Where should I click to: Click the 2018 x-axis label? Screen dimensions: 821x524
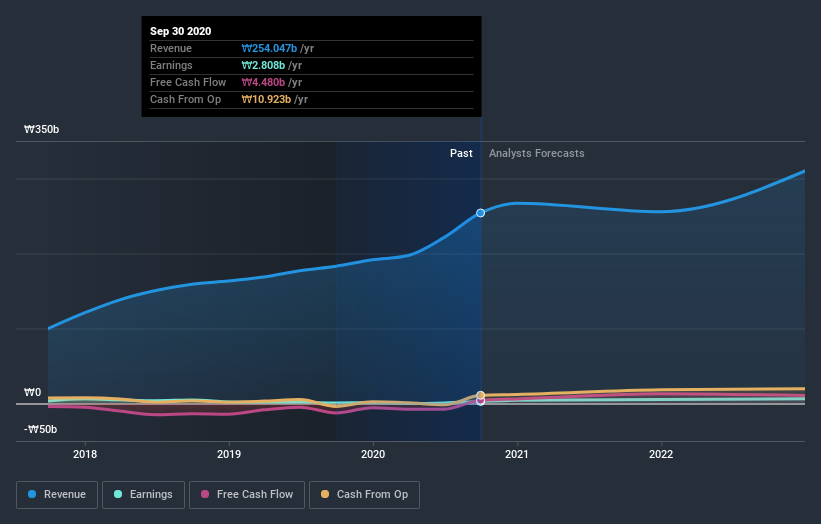click(85, 454)
